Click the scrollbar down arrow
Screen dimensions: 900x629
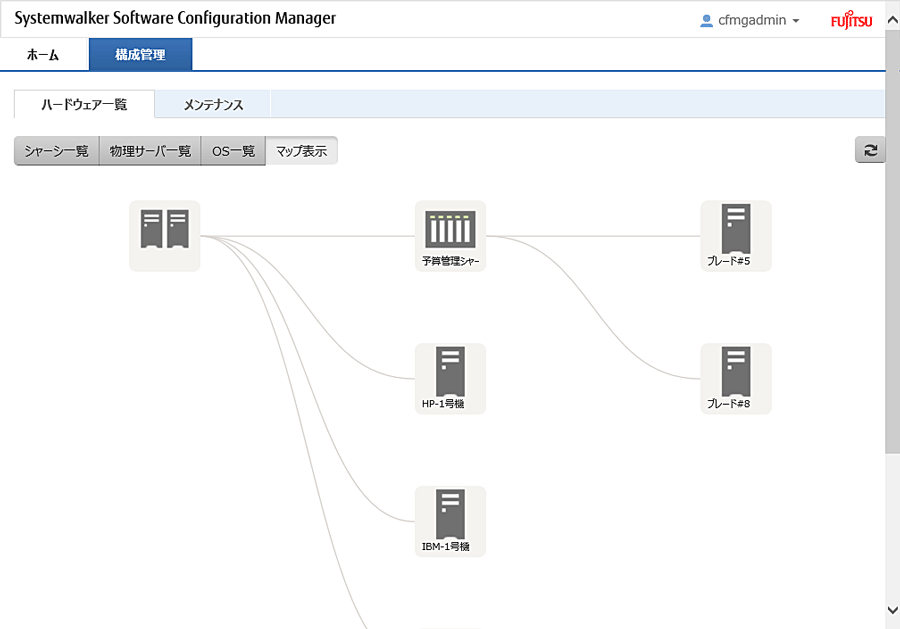(x=893, y=610)
